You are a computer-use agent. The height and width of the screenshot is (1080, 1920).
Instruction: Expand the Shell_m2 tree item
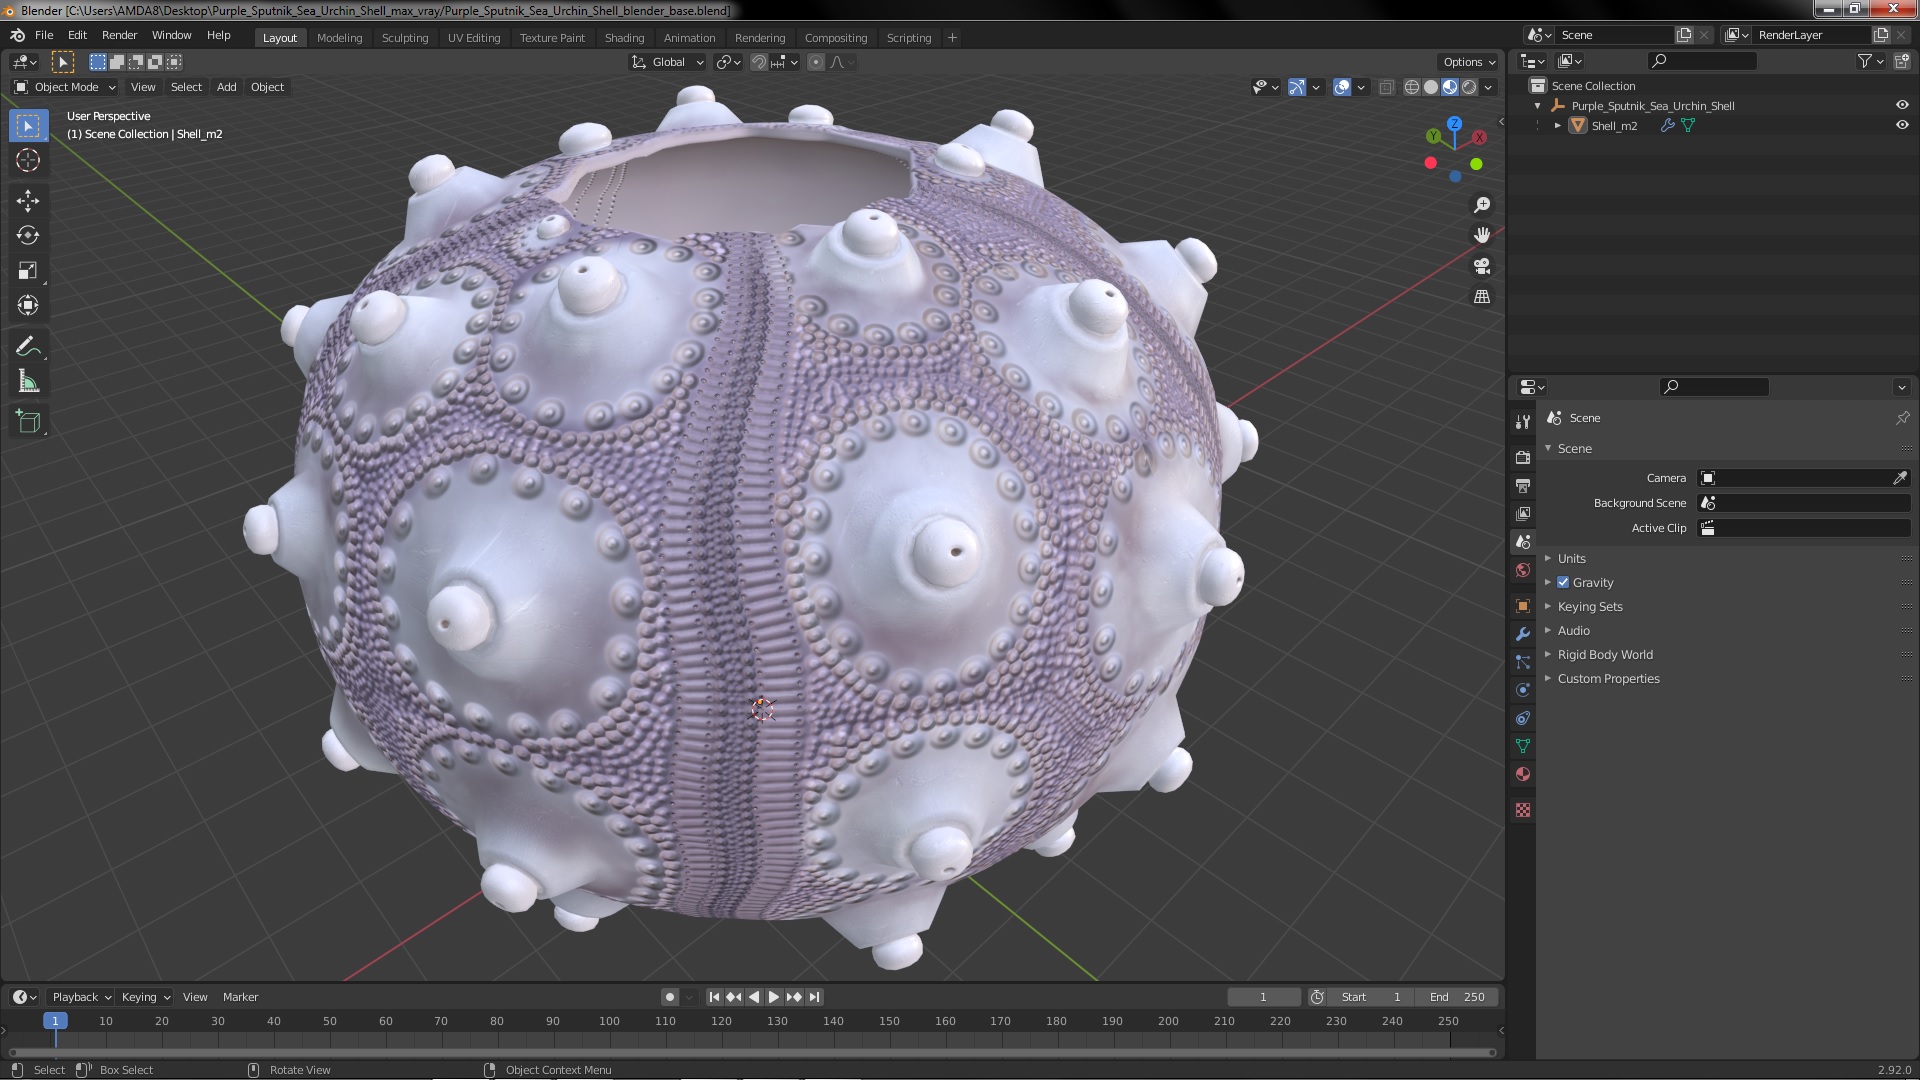pyautogui.click(x=1557, y=126)
